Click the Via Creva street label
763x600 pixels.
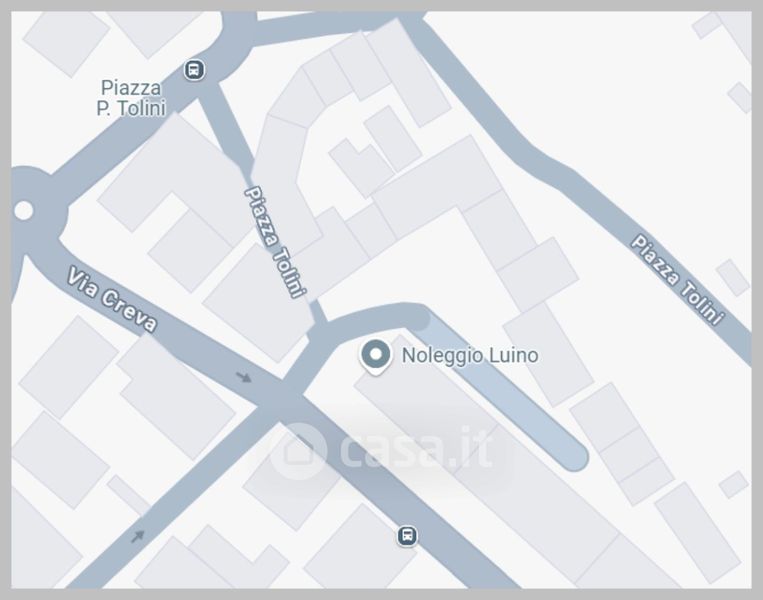[x=112, y=300]
